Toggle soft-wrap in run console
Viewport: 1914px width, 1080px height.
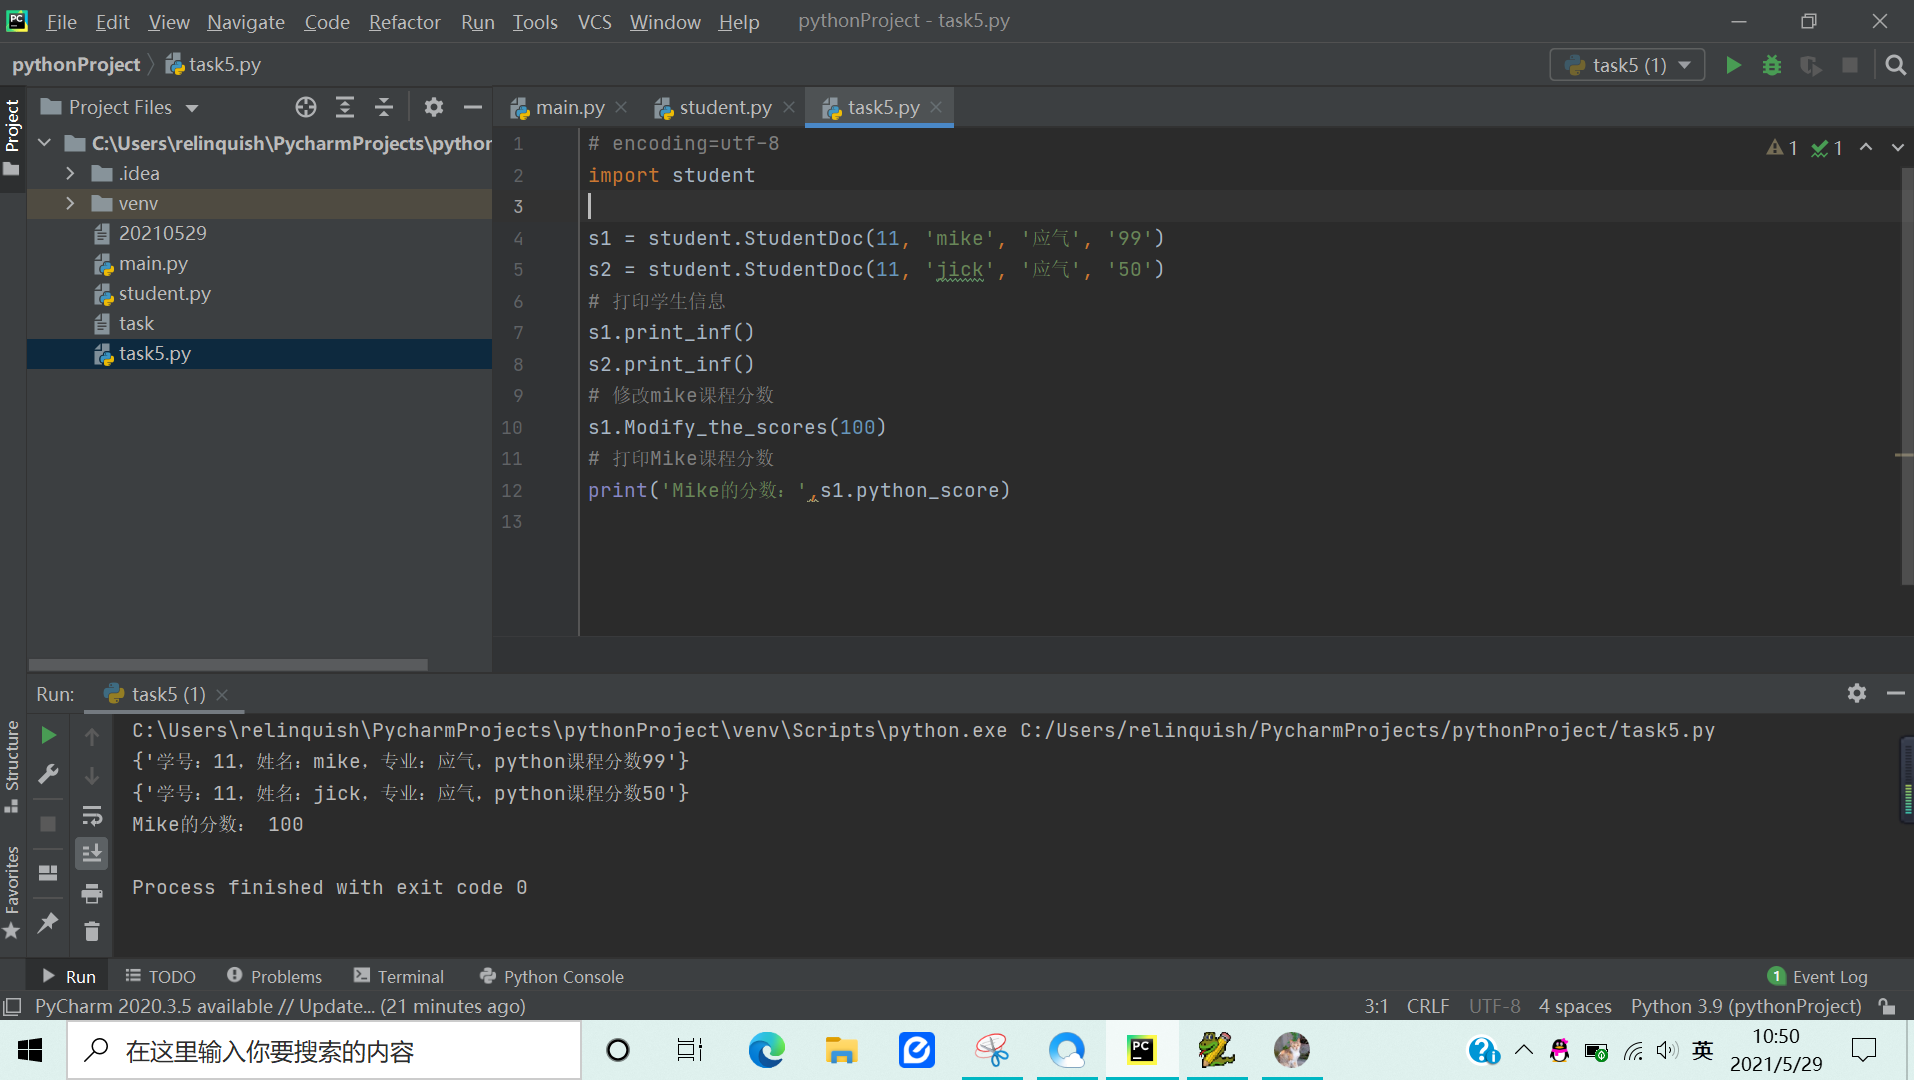pyautogui.click(x=92, y=815)
